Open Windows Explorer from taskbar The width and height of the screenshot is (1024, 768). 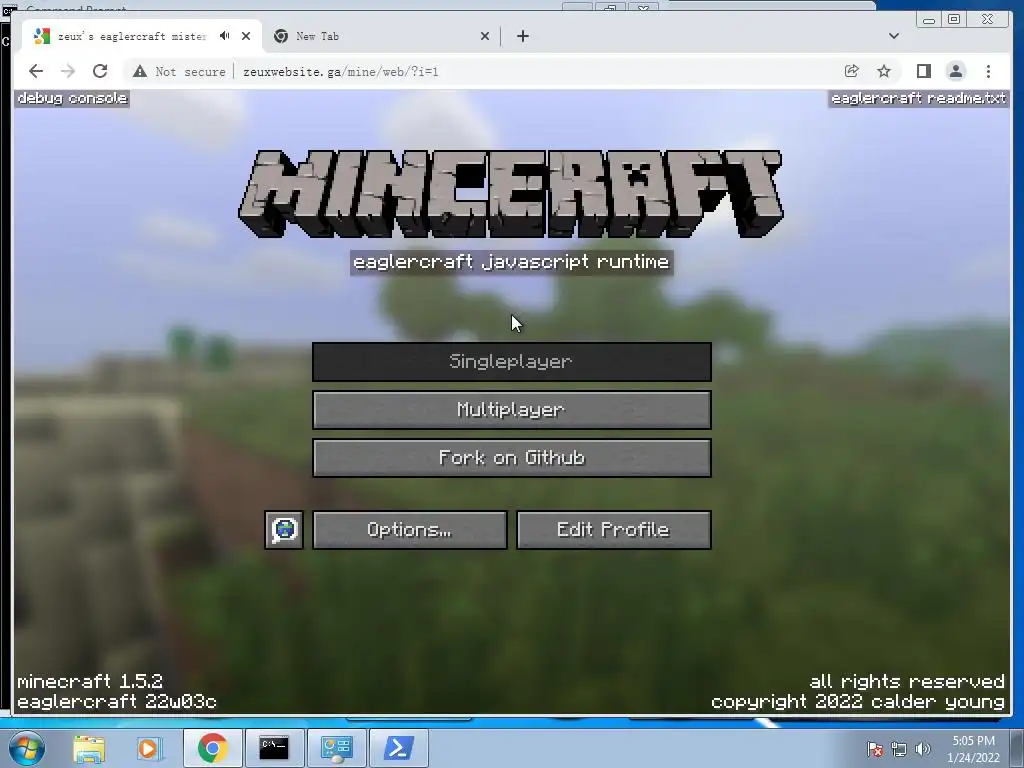(89, 748)
